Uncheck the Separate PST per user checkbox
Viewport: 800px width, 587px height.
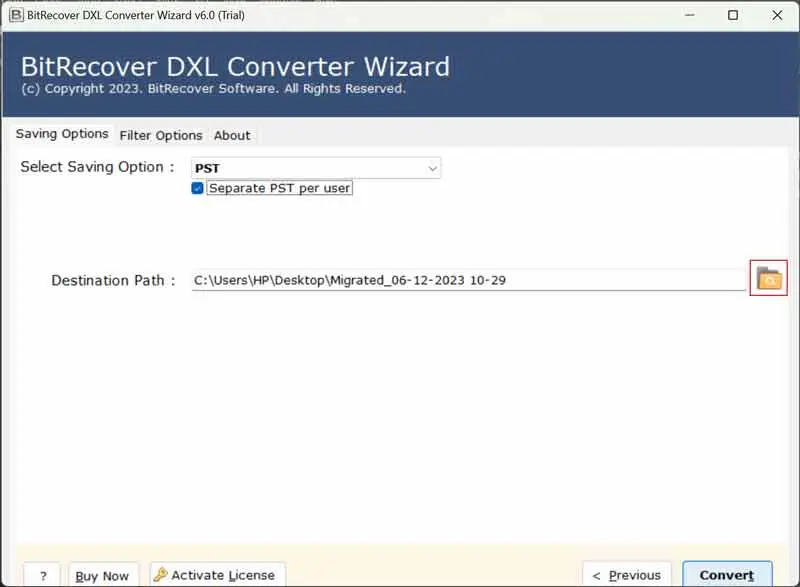pos(198,188)
